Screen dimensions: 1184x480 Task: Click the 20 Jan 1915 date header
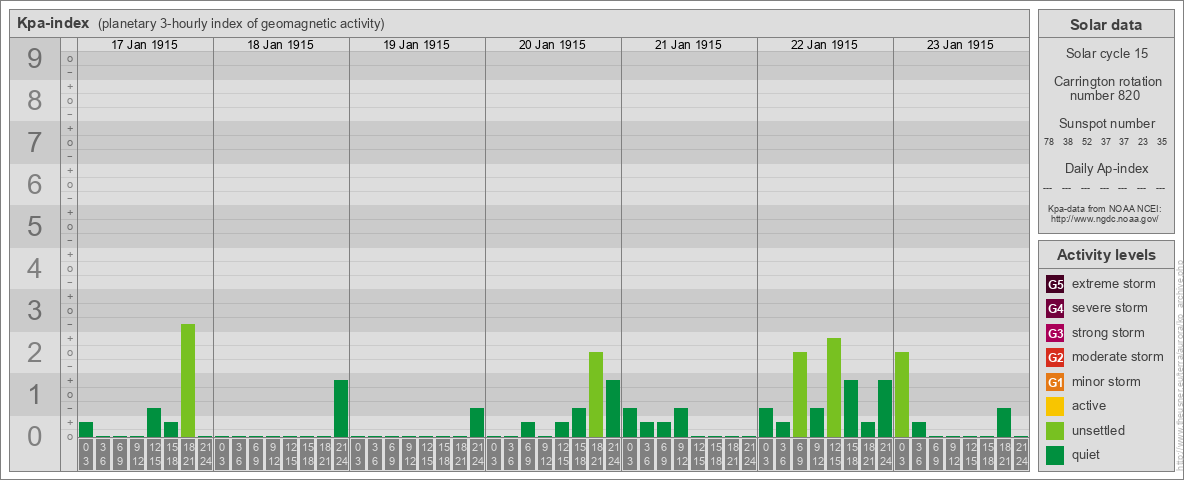click(x=553, y=45)
